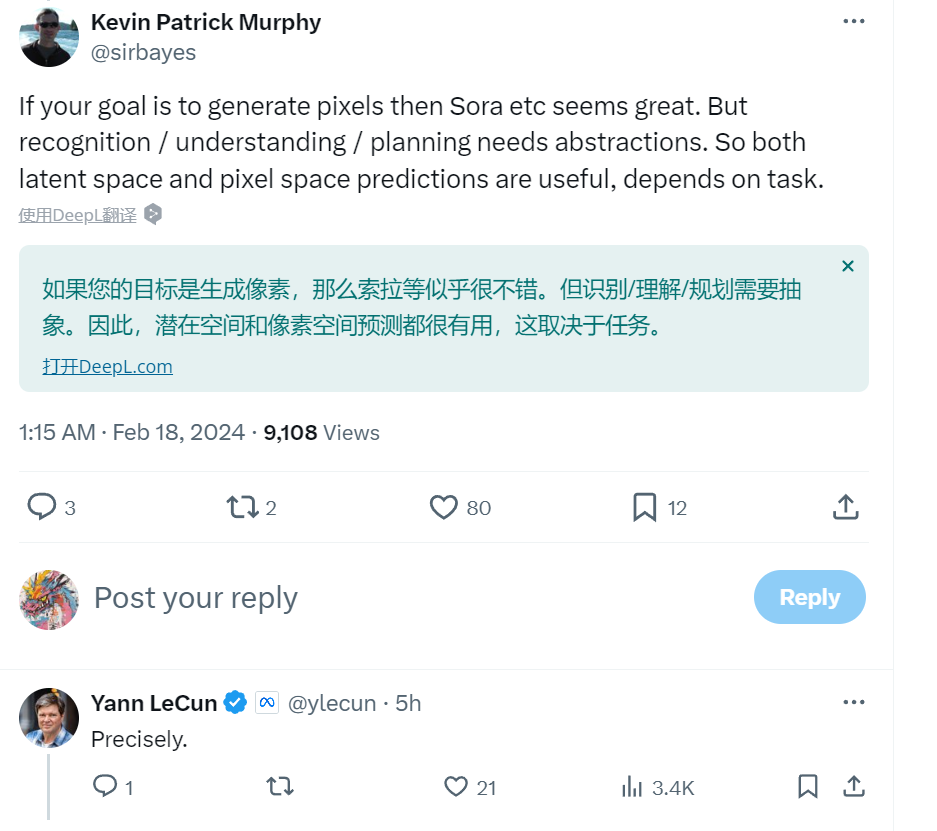The height and width of the screenshot is (831, 937).
Task: Open Yann LeCun's profile avatar
Action: pos(49,717)
